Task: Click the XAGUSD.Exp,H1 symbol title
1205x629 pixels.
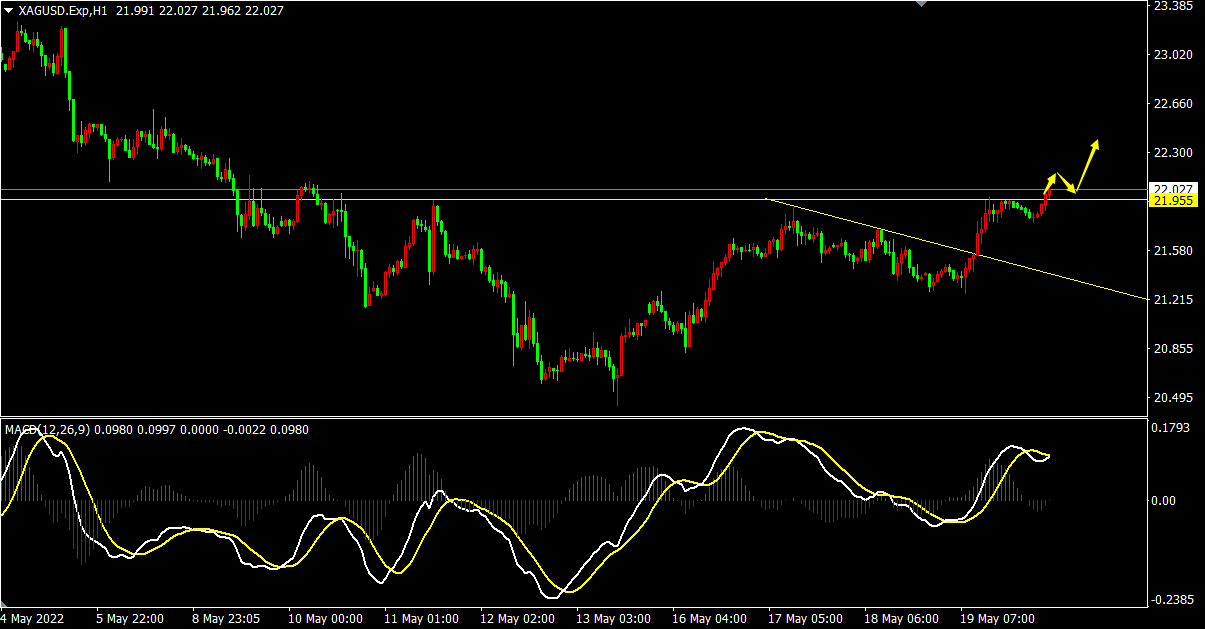Action: tap(64, 10)
